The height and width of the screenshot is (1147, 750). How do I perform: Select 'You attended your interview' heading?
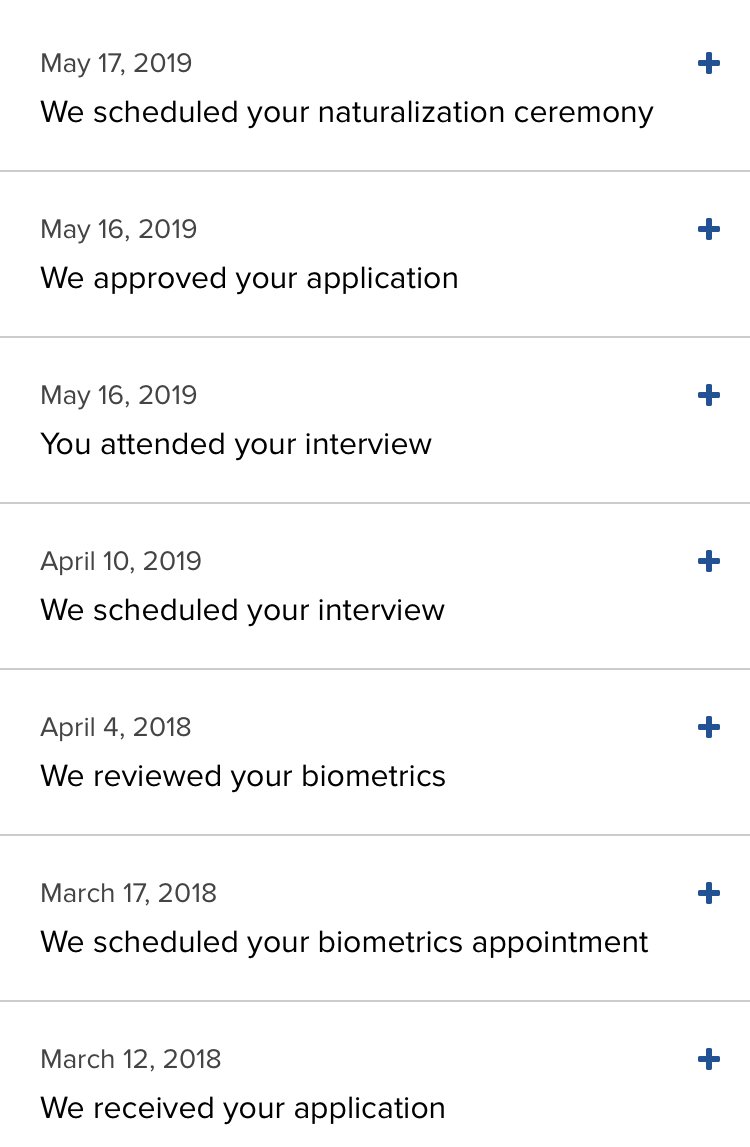pos(236,445)
